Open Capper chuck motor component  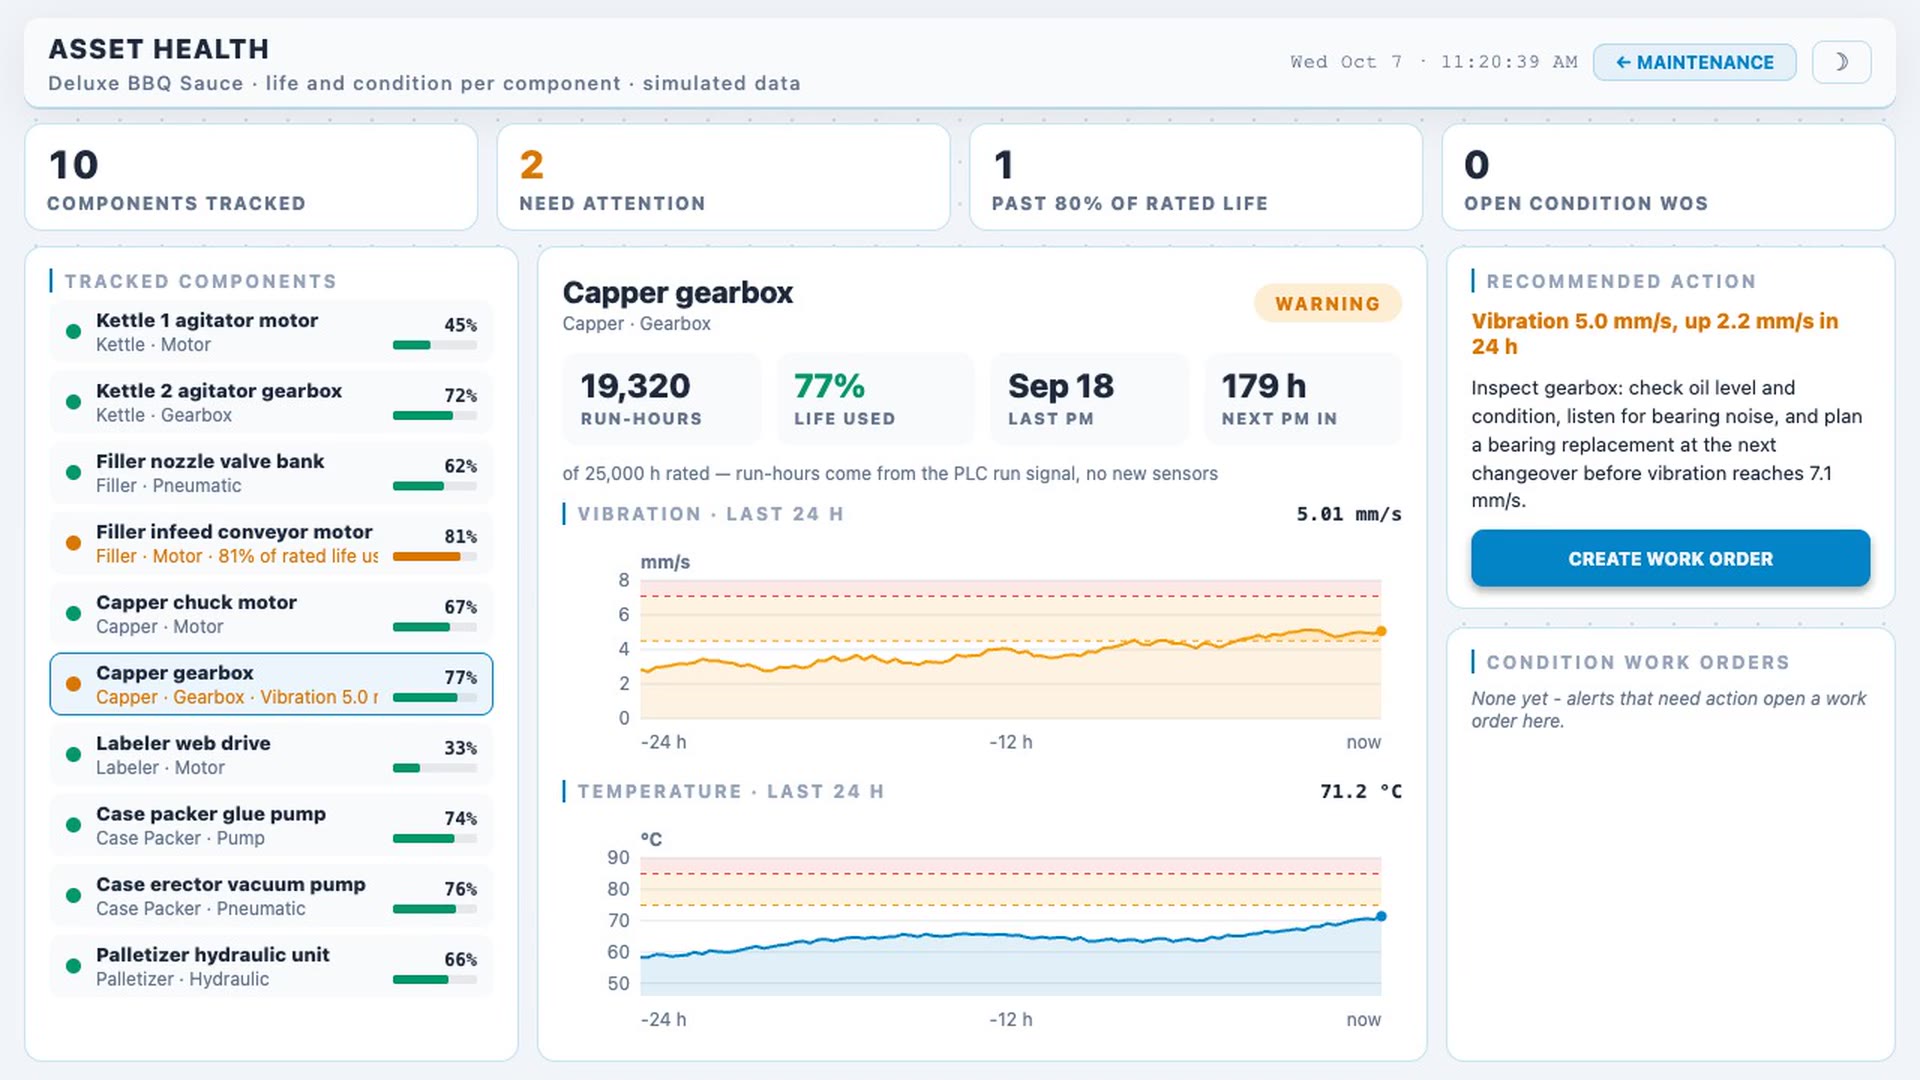271,614
